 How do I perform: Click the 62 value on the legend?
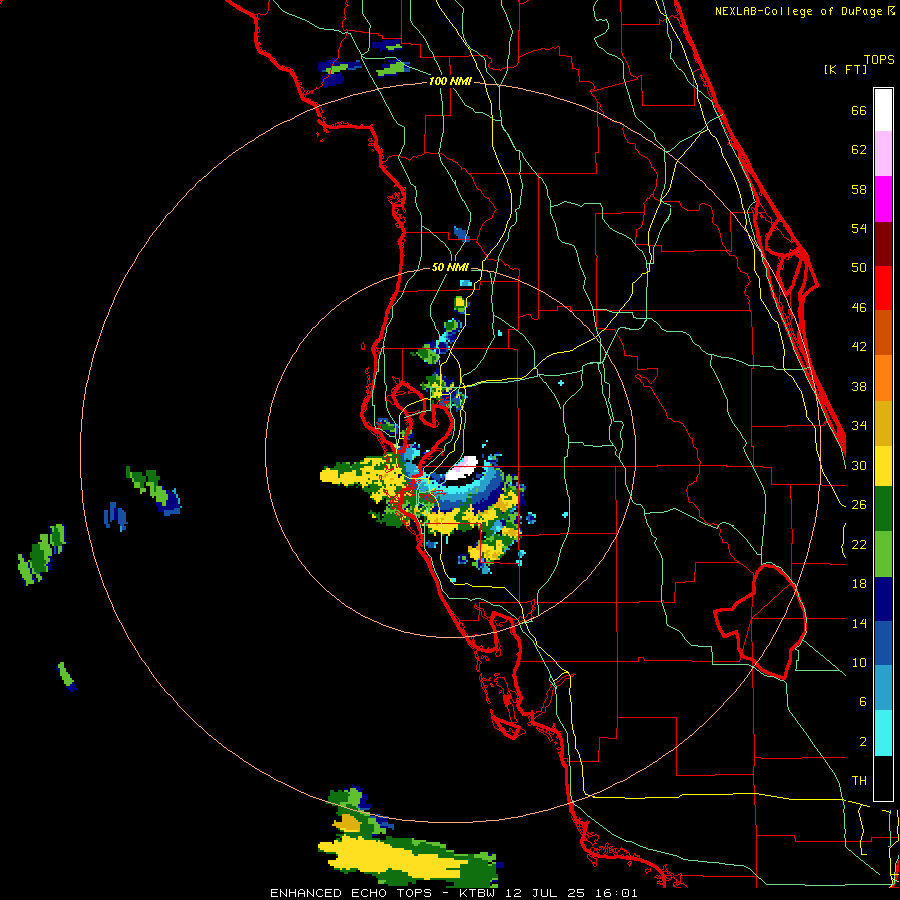pyautogui.click(x=859, y=150)
